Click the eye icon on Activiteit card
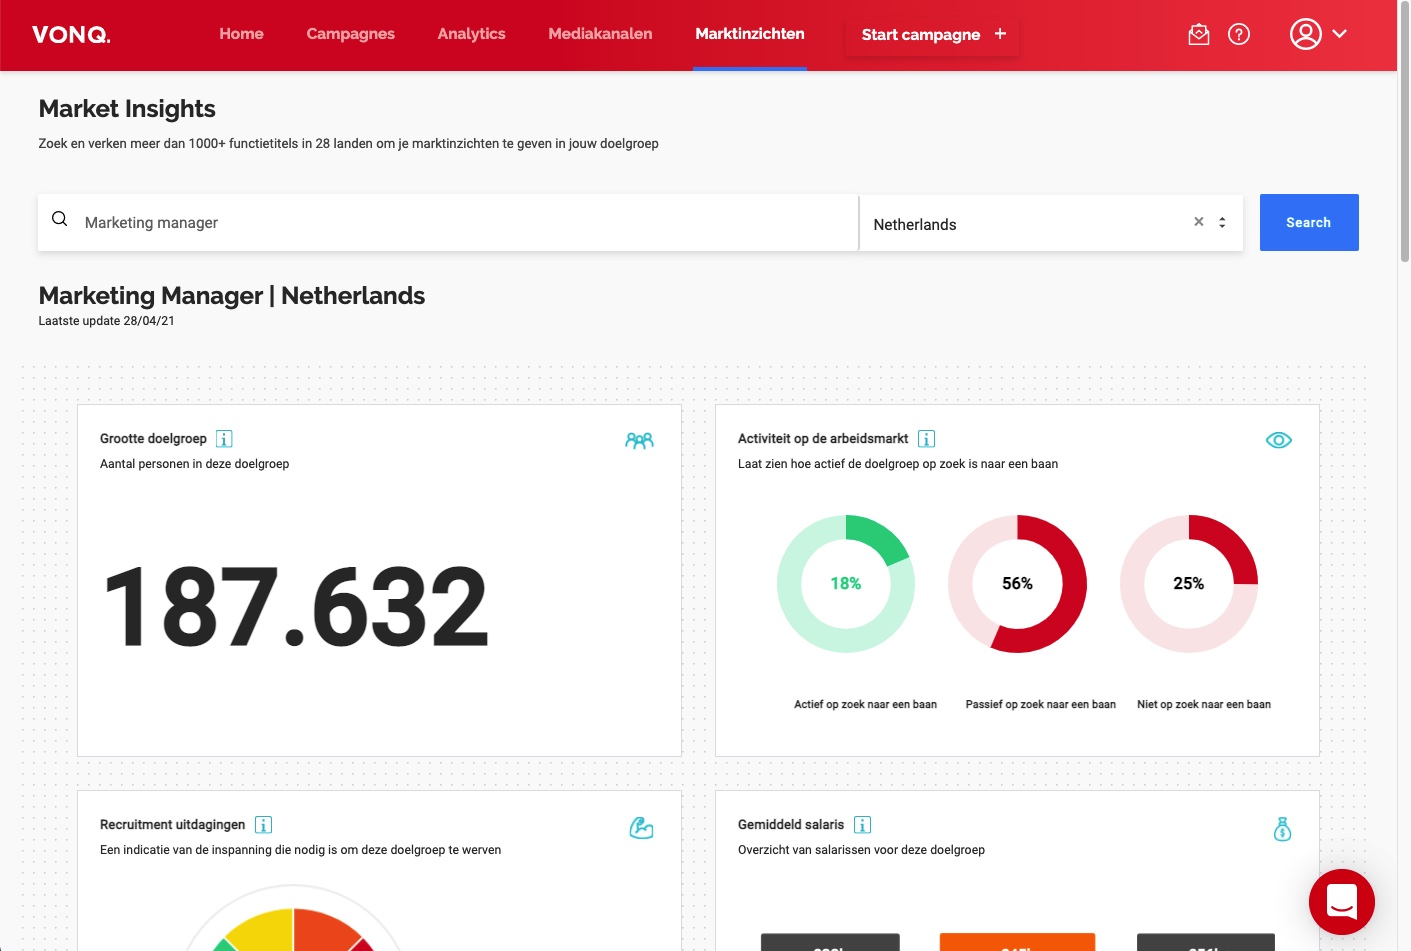The height and width of the screenshot is (951, 1411). pos(1278,440)
